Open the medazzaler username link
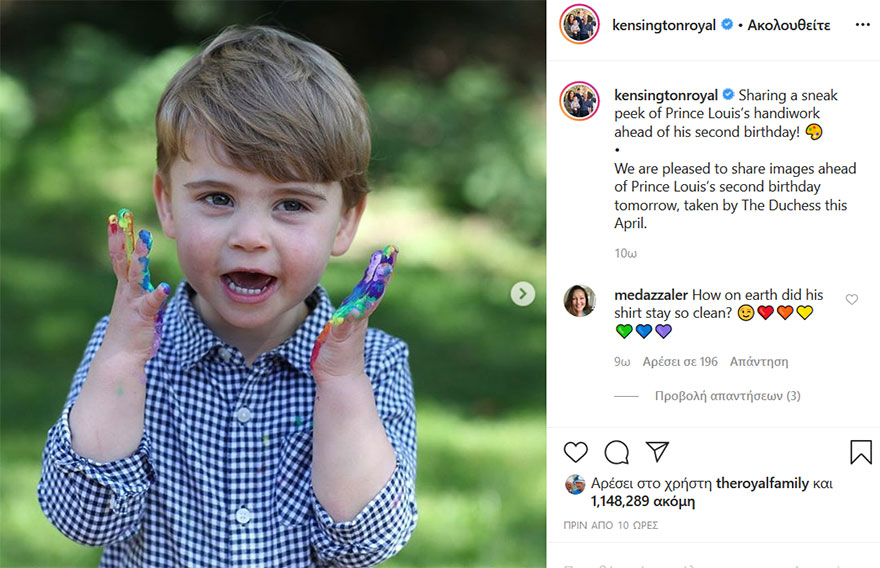This screenshot has width=880, height=568. [650, 295]
